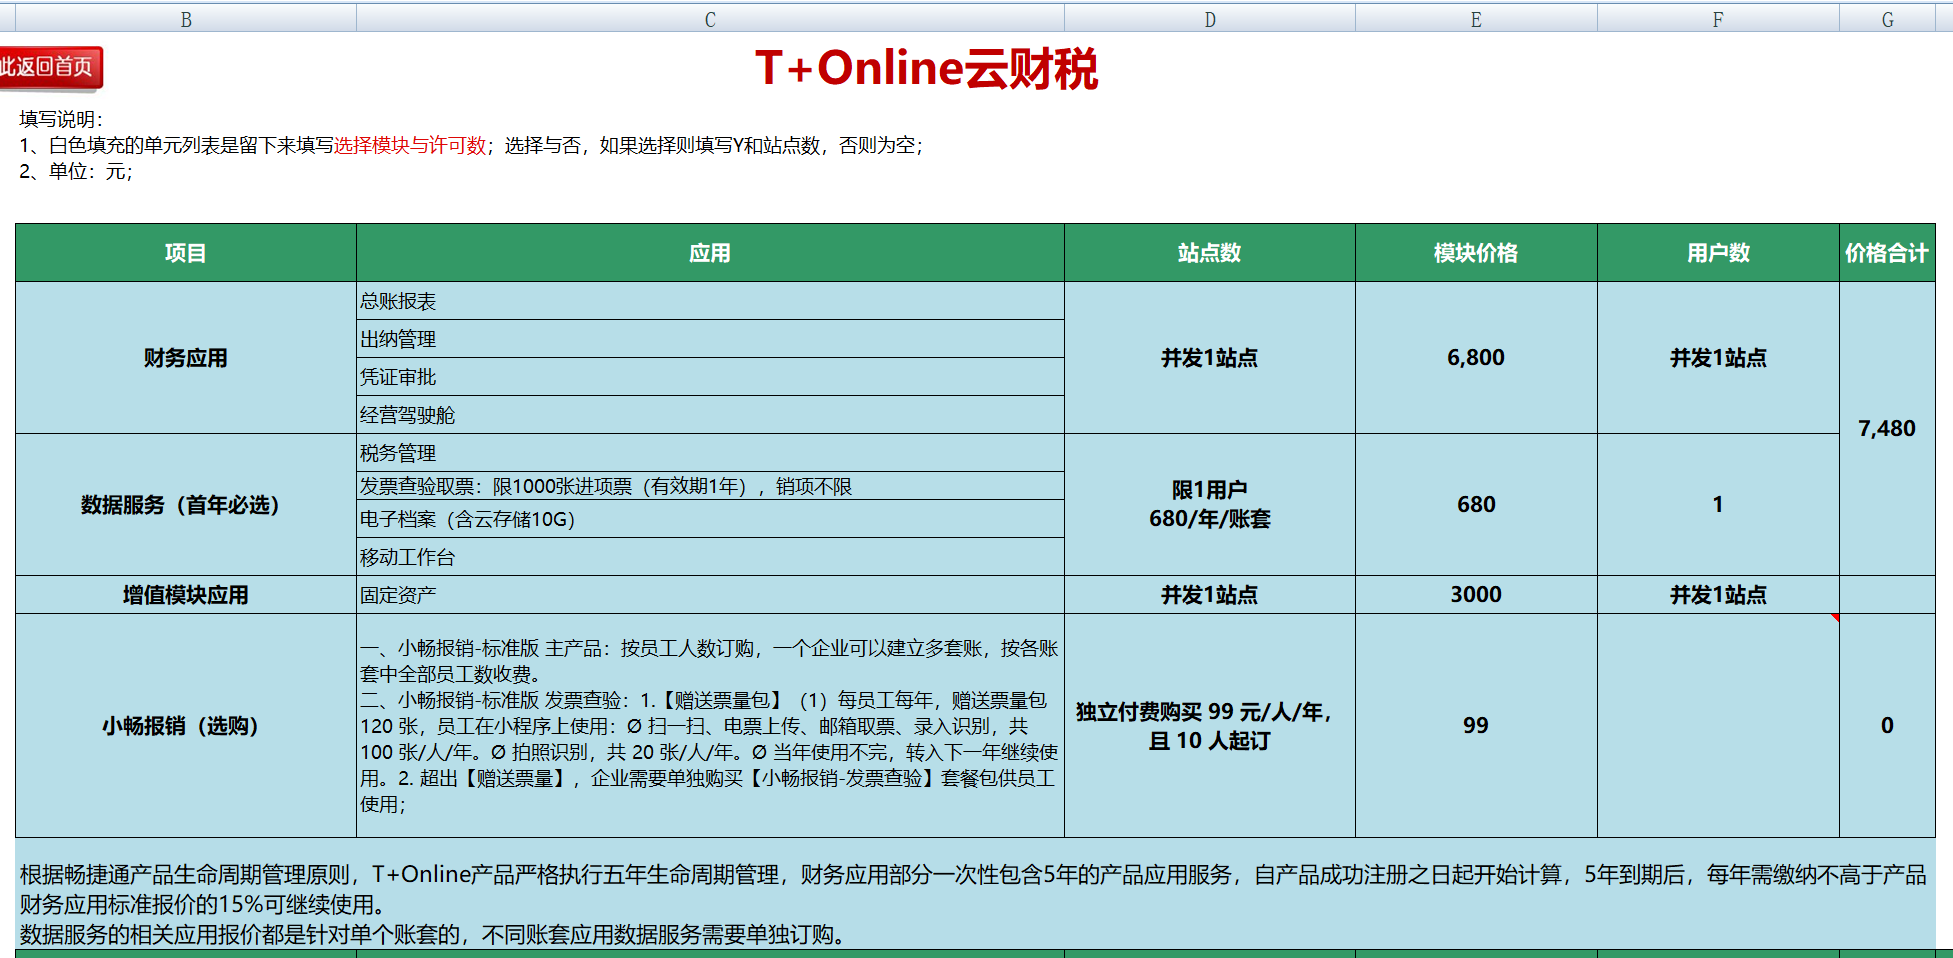Select the 财务应用 cell

click(x=186, y=358)
